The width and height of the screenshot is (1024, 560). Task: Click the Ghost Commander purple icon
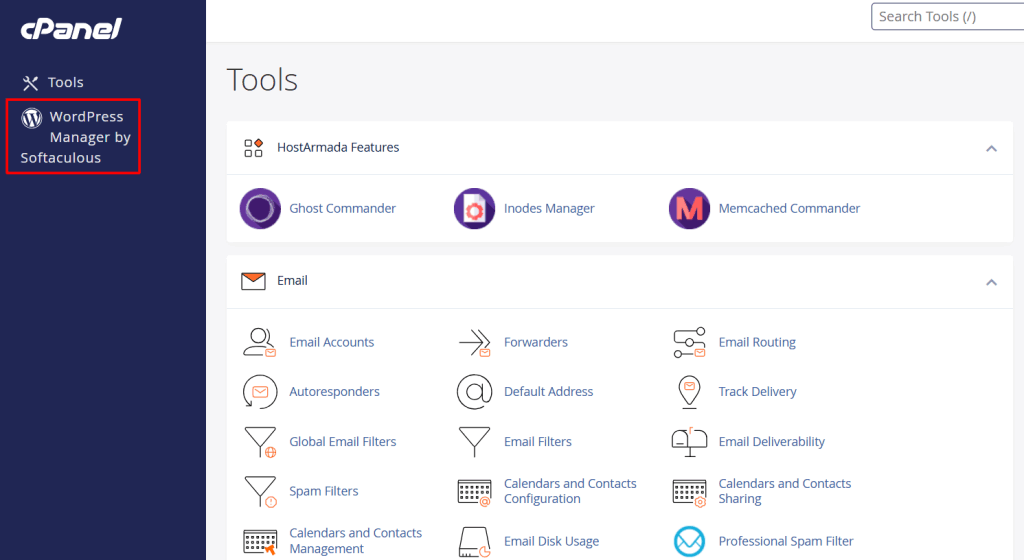click(x=261, y=209)
